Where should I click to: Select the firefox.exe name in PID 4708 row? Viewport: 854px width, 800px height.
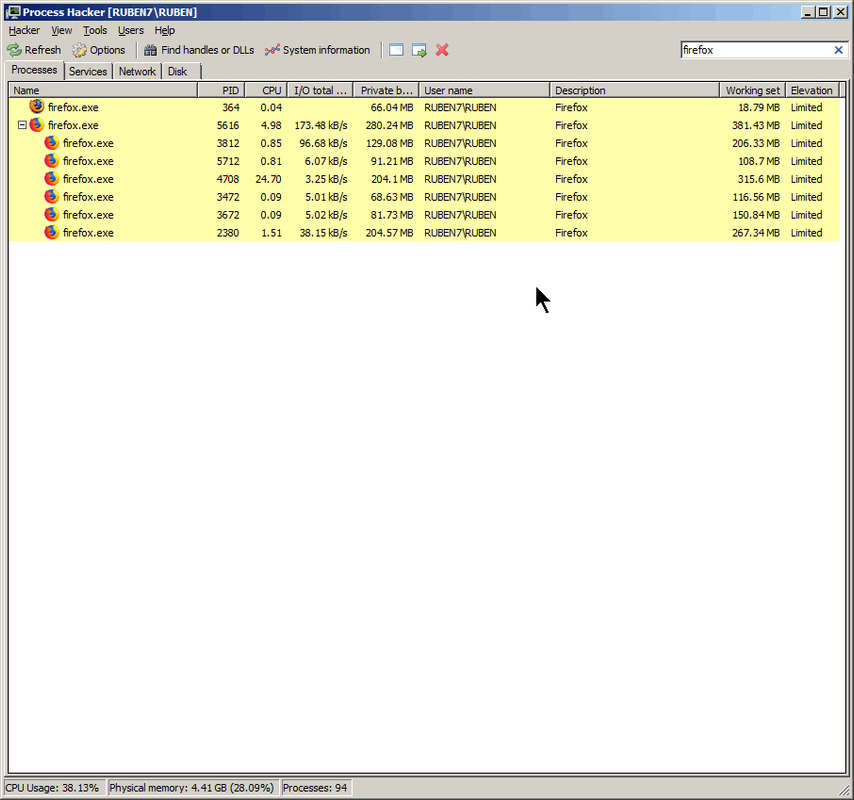(88, 179)
